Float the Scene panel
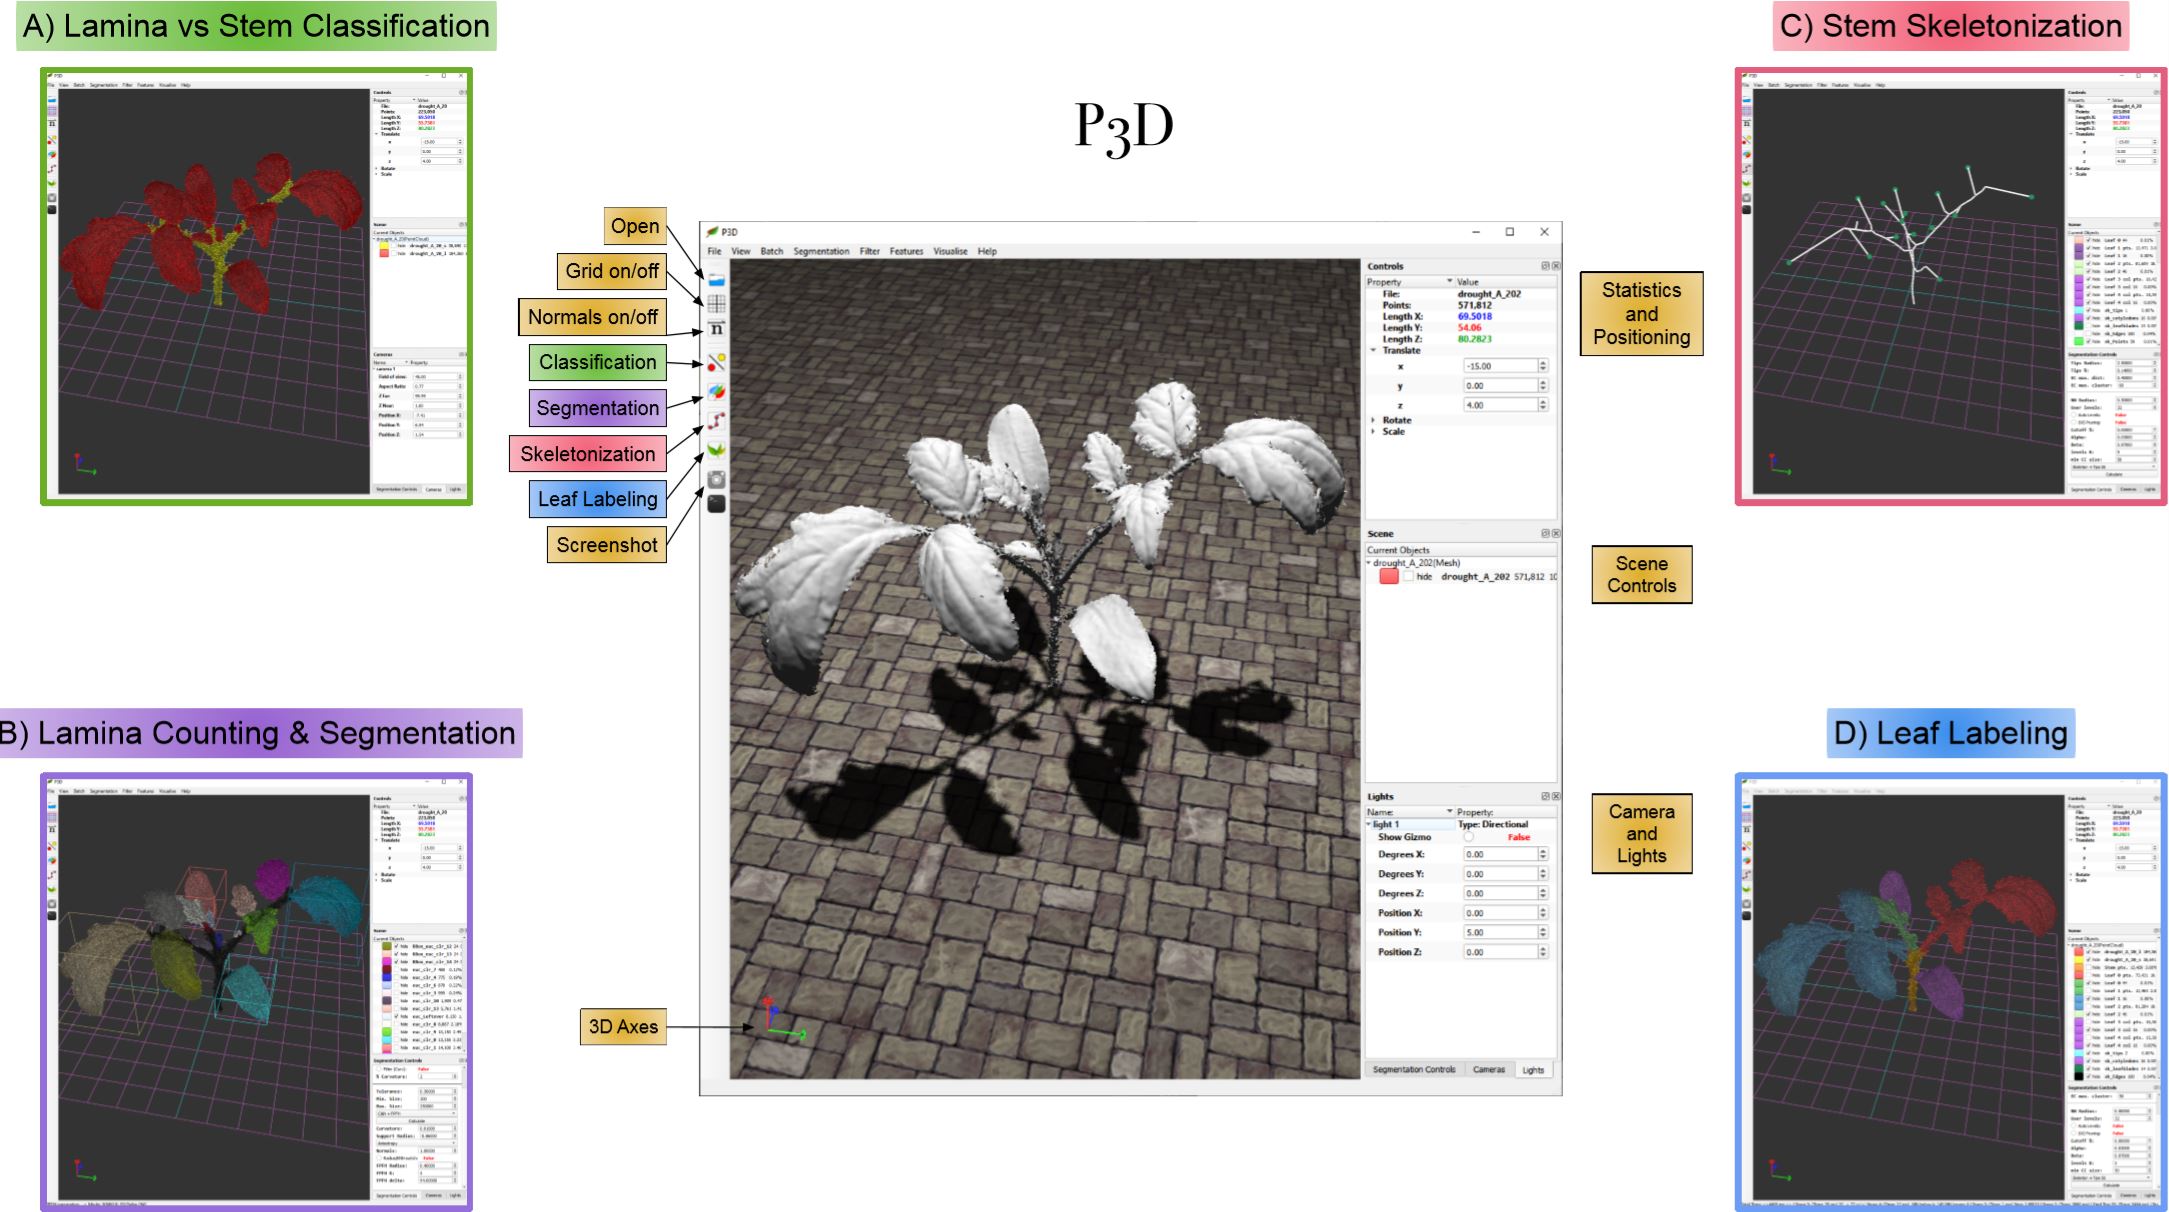Screen dimensions: 2169x1212 tap(1545, 533)
